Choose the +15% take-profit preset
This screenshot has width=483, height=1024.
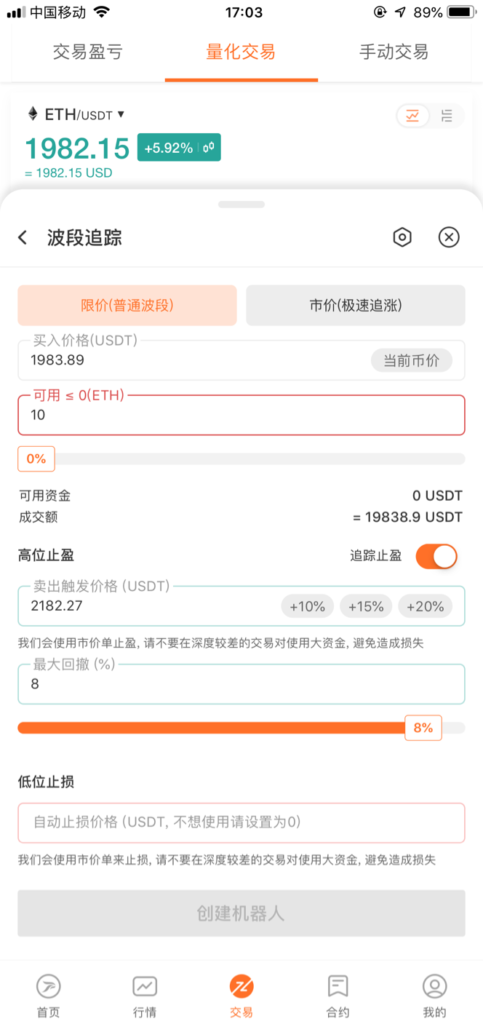pos(366,606)
